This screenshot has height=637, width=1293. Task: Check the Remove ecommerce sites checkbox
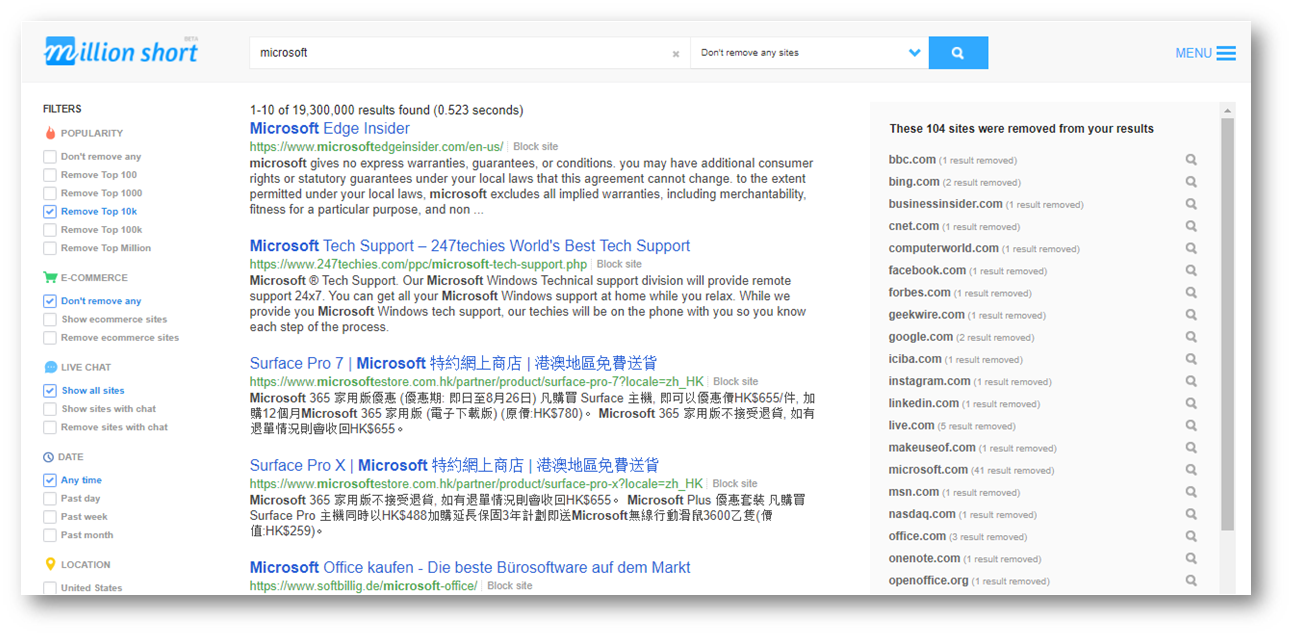click(50, 338)
